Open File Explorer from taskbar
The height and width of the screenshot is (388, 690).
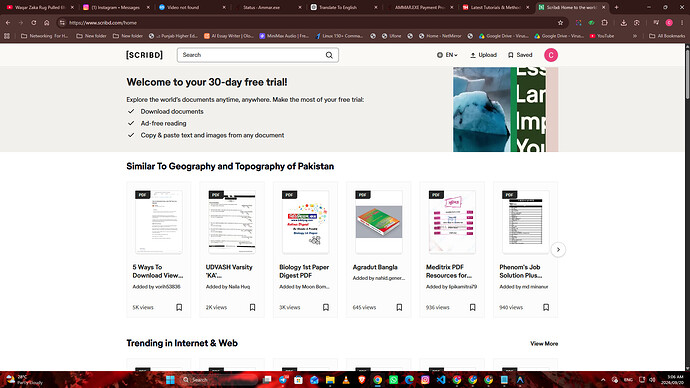tap(330, 380)
